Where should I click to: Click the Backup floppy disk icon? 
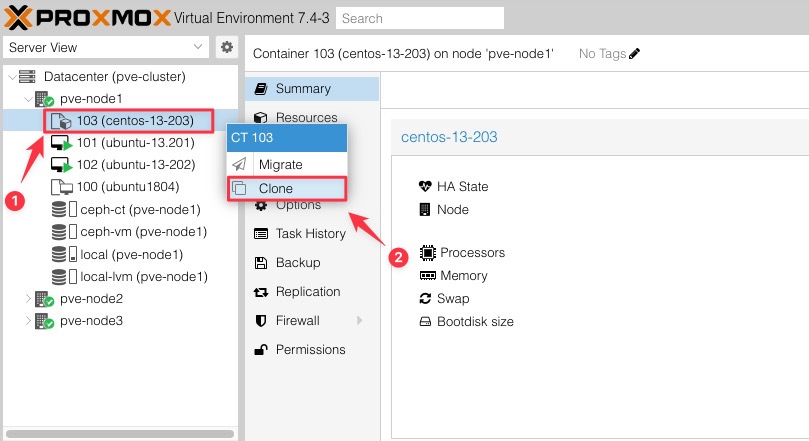[261, 263]
